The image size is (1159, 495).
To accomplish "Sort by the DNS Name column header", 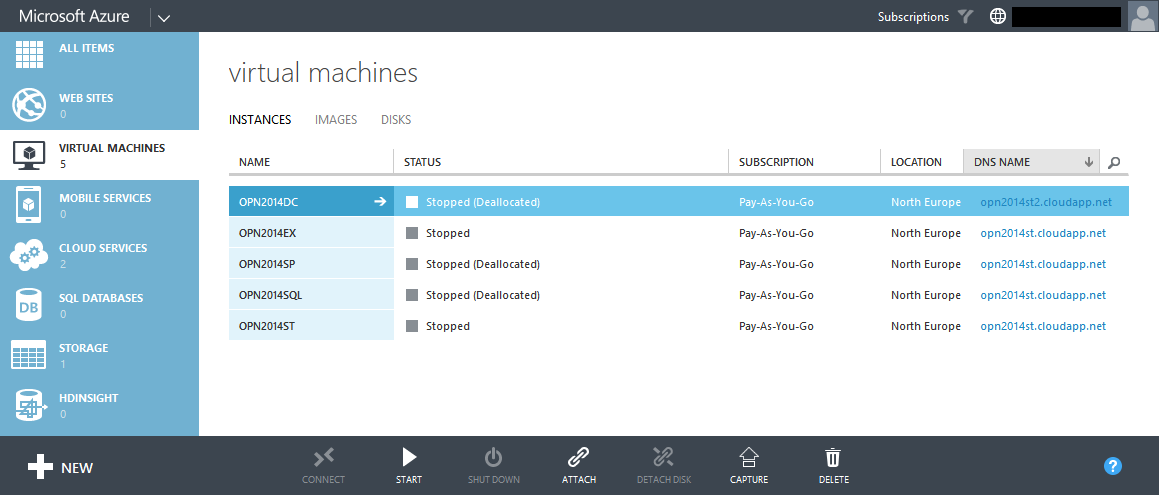I will click(x=1032, y=162).
